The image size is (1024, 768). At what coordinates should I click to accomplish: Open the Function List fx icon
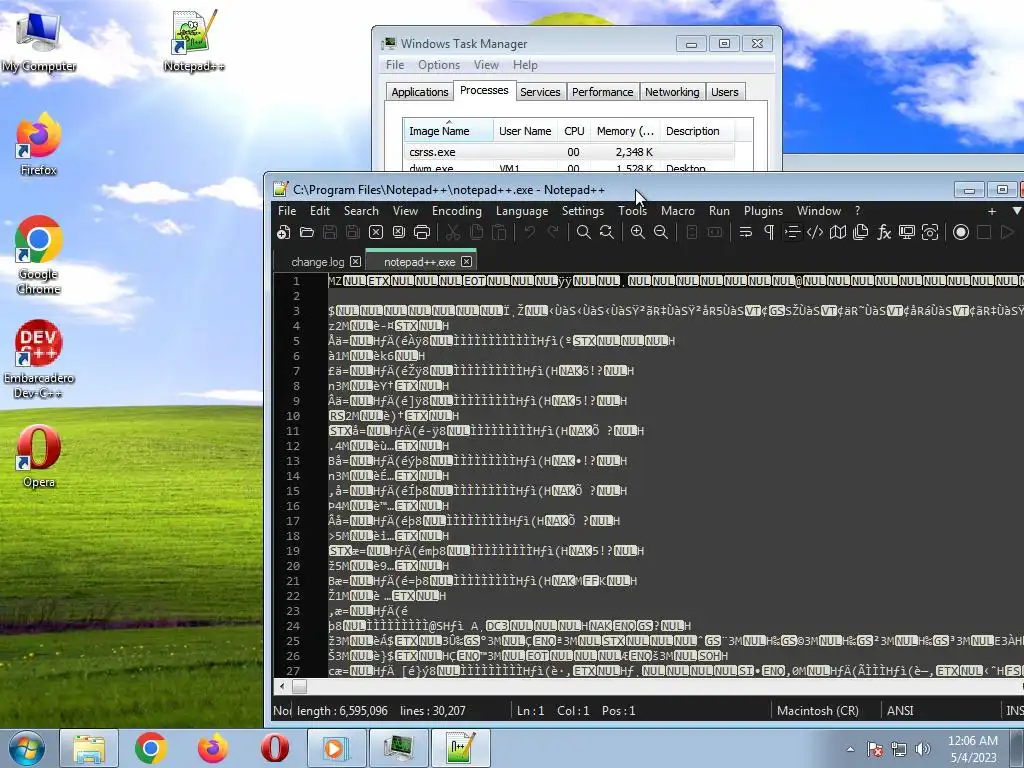pyautogui.click(x=884, y=232)
